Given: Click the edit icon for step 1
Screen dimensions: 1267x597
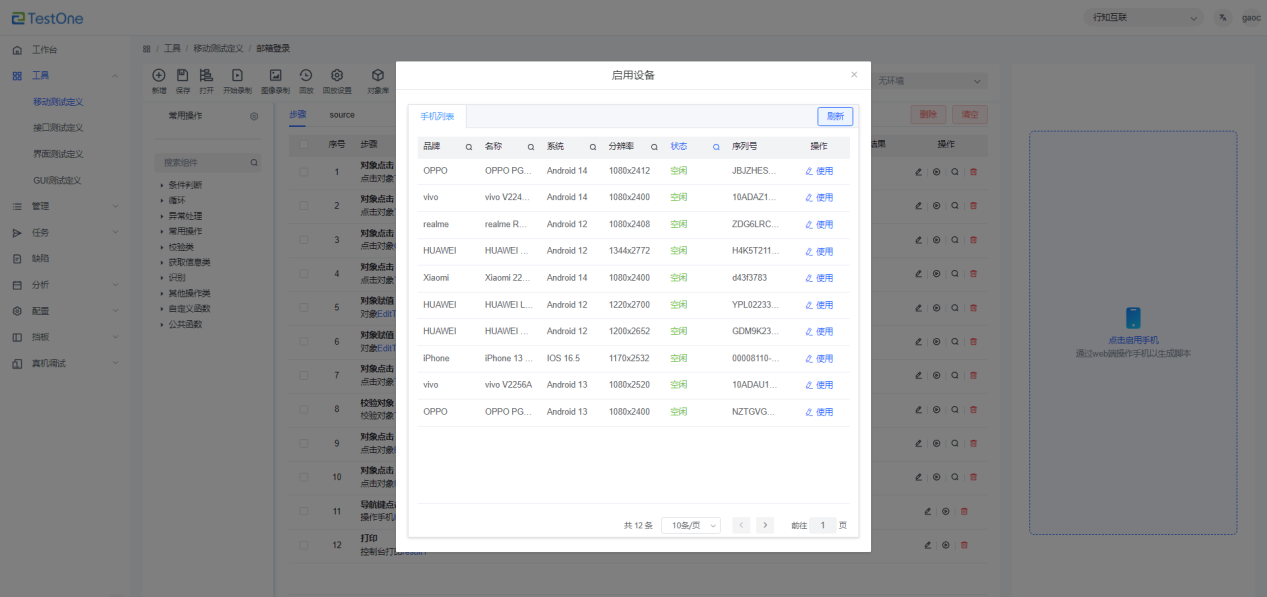Looking at the screenshot, I should click(x=919, y=172).
